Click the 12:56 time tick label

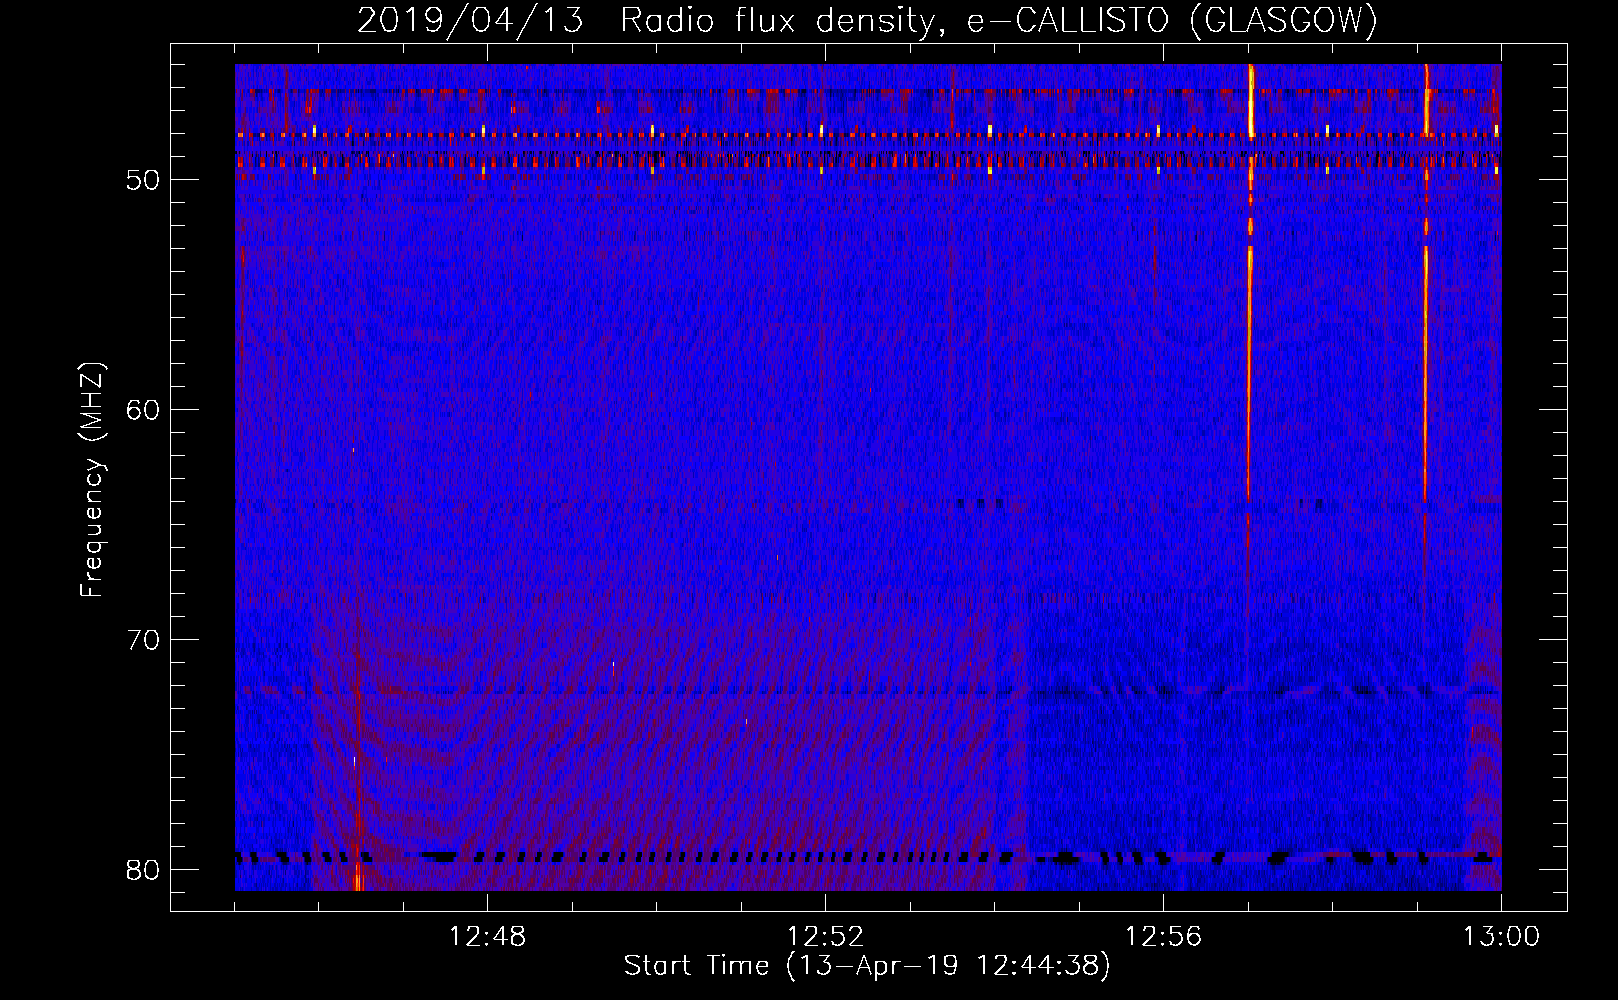click(1163, 937)
